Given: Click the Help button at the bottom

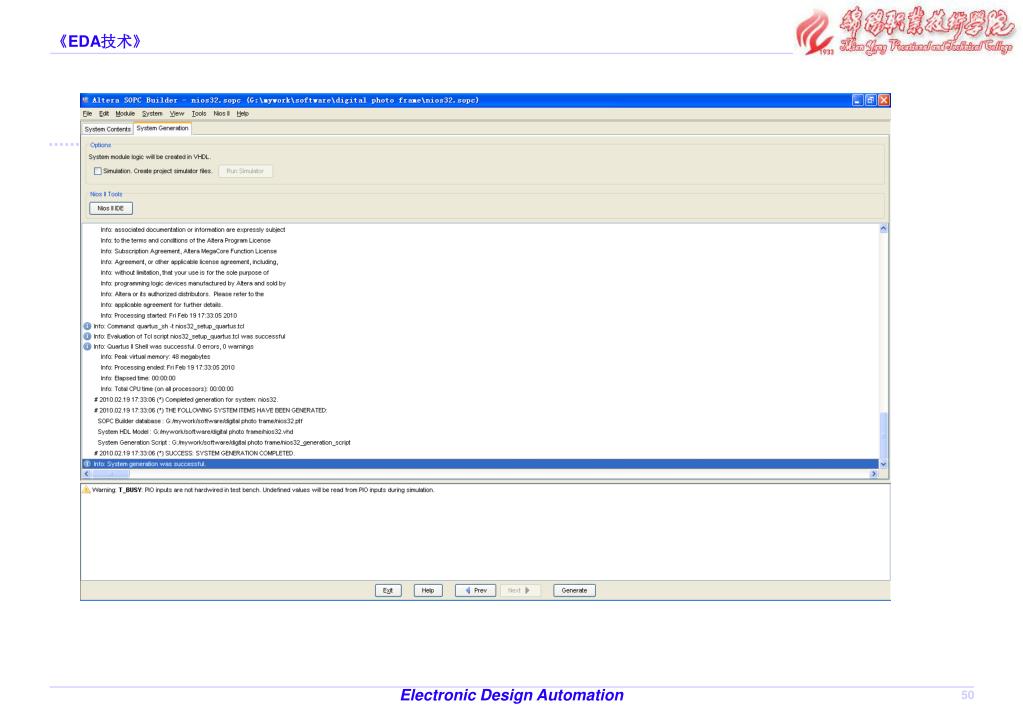Looking at the screenshot, I should [428, 591].
